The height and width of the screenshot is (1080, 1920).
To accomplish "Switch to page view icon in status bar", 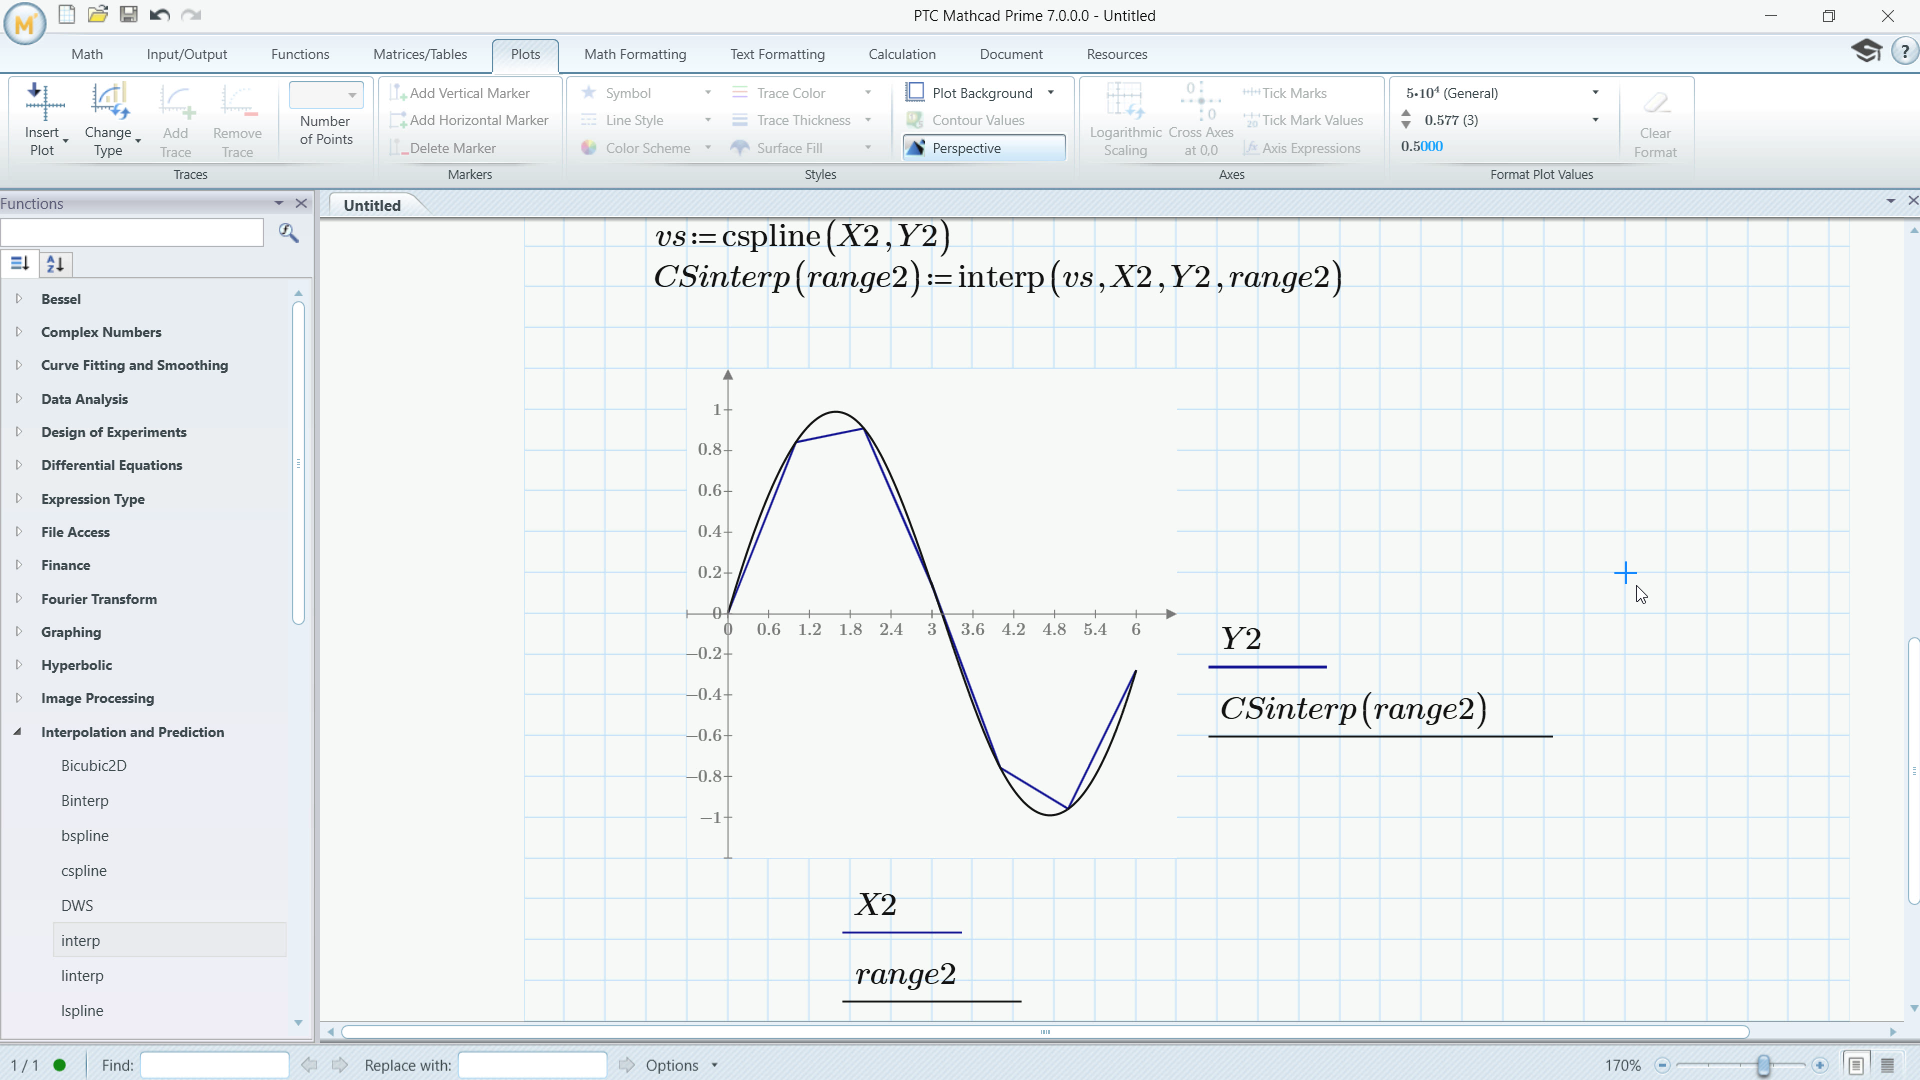I will coord(1856,1065).
